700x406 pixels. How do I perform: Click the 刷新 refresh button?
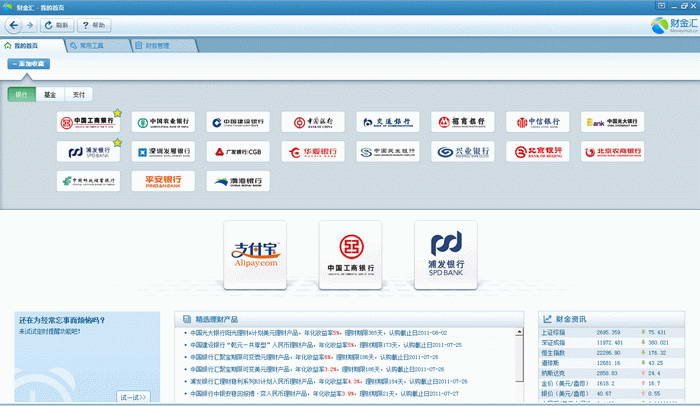[x=57, y=25]
